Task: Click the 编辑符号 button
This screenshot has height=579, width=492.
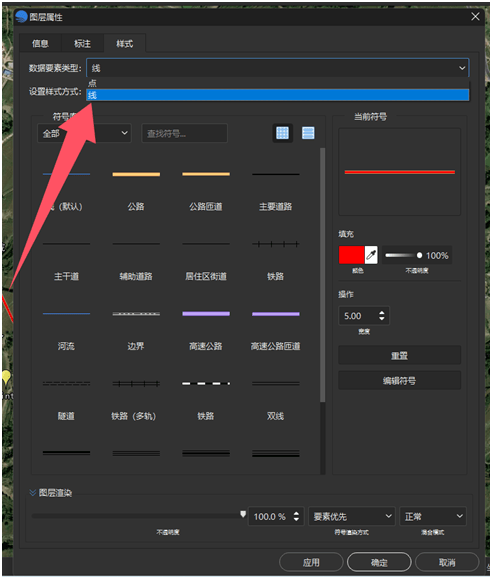Action: pyautogui.click(x=399, y=380)
